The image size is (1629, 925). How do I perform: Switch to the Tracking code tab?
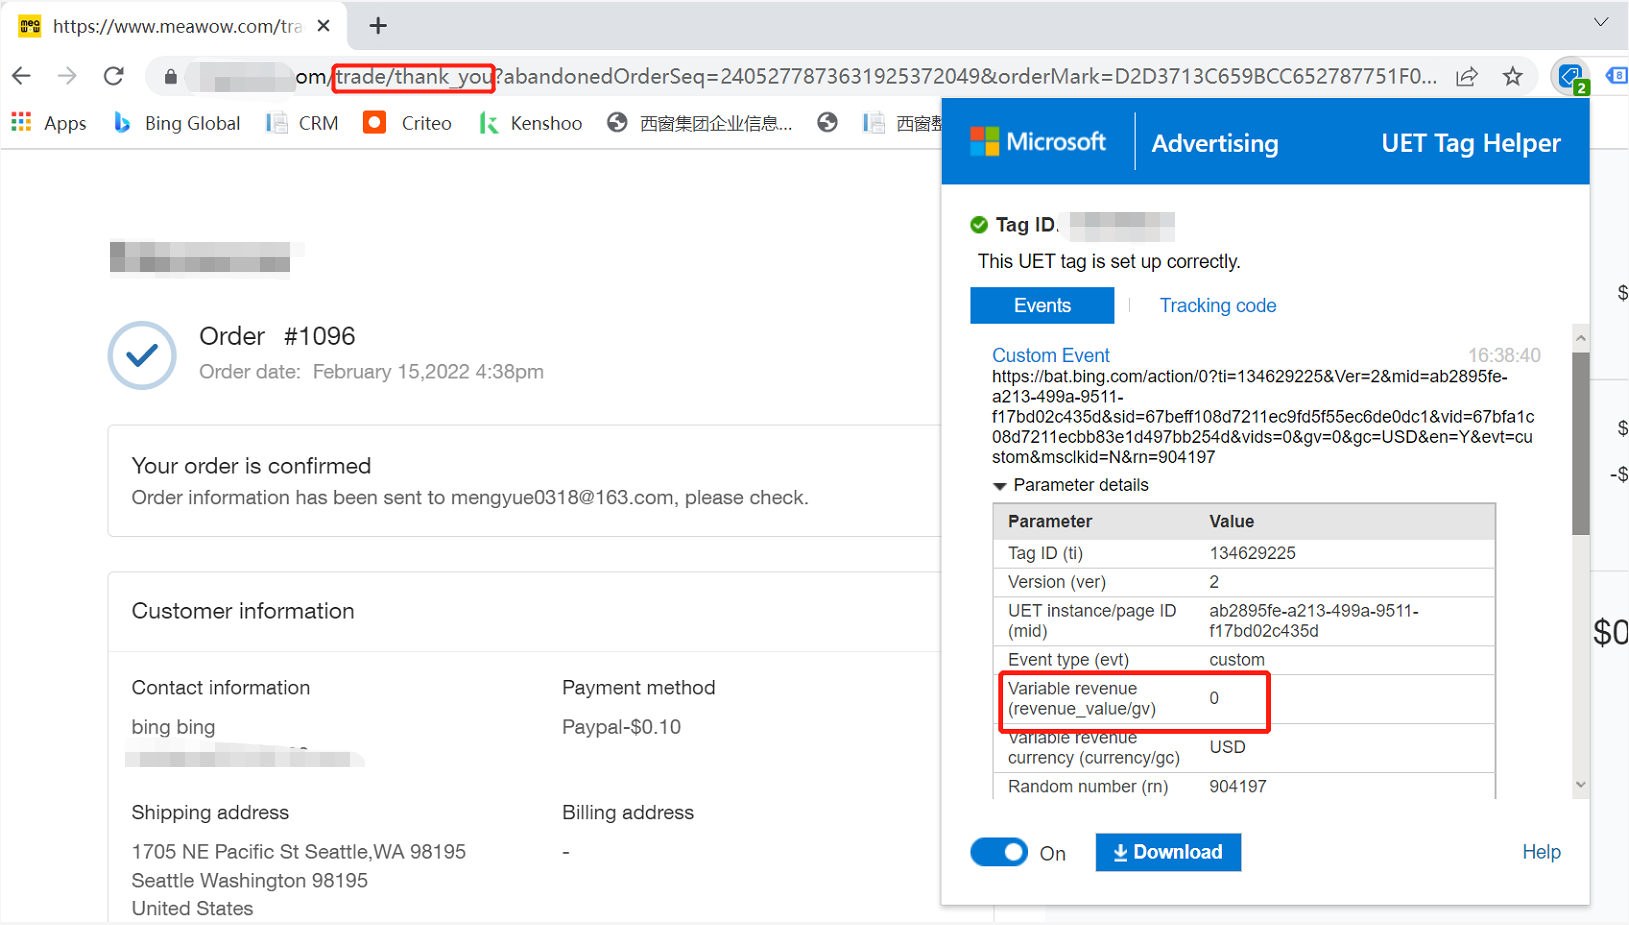[1217, 305]
